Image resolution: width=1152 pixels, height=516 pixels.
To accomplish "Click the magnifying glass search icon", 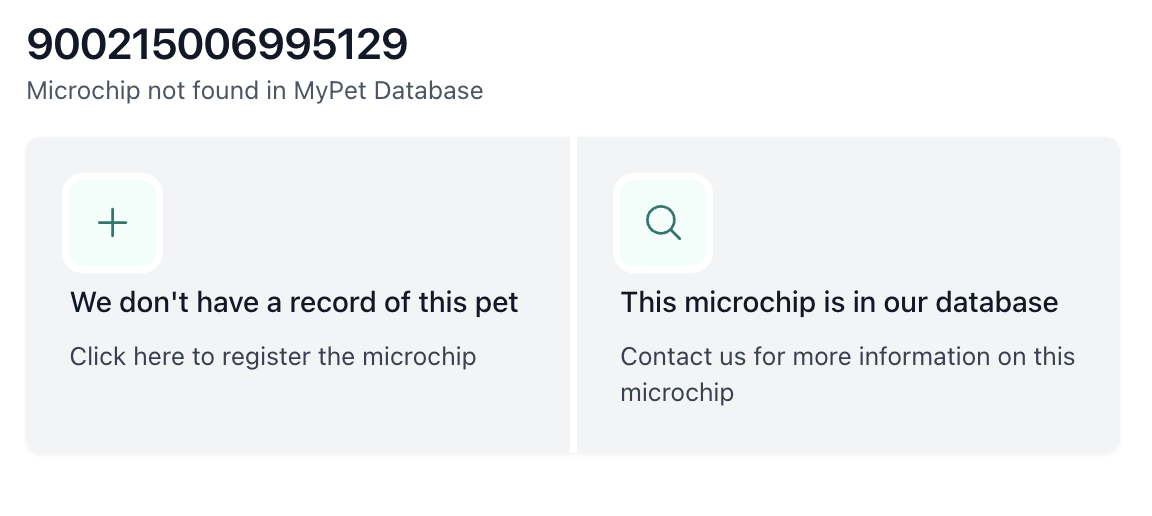I will click(x=663, y=223).
